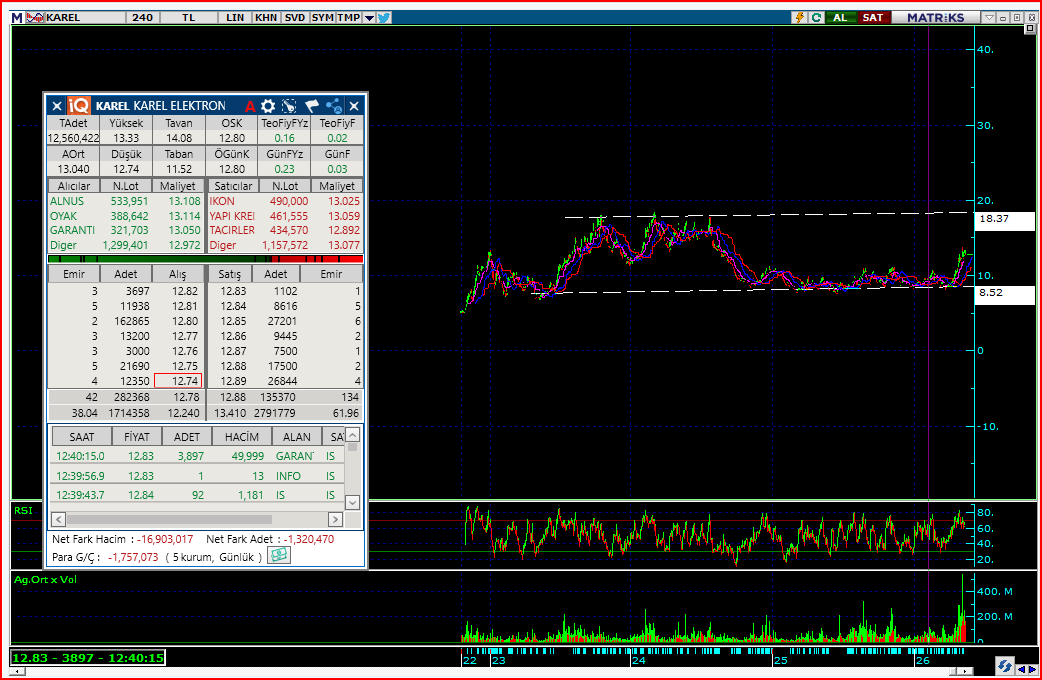This screenshot has width=1042, height=680.
Task: Open the green money icon next to Günlük
Action: 278,554
